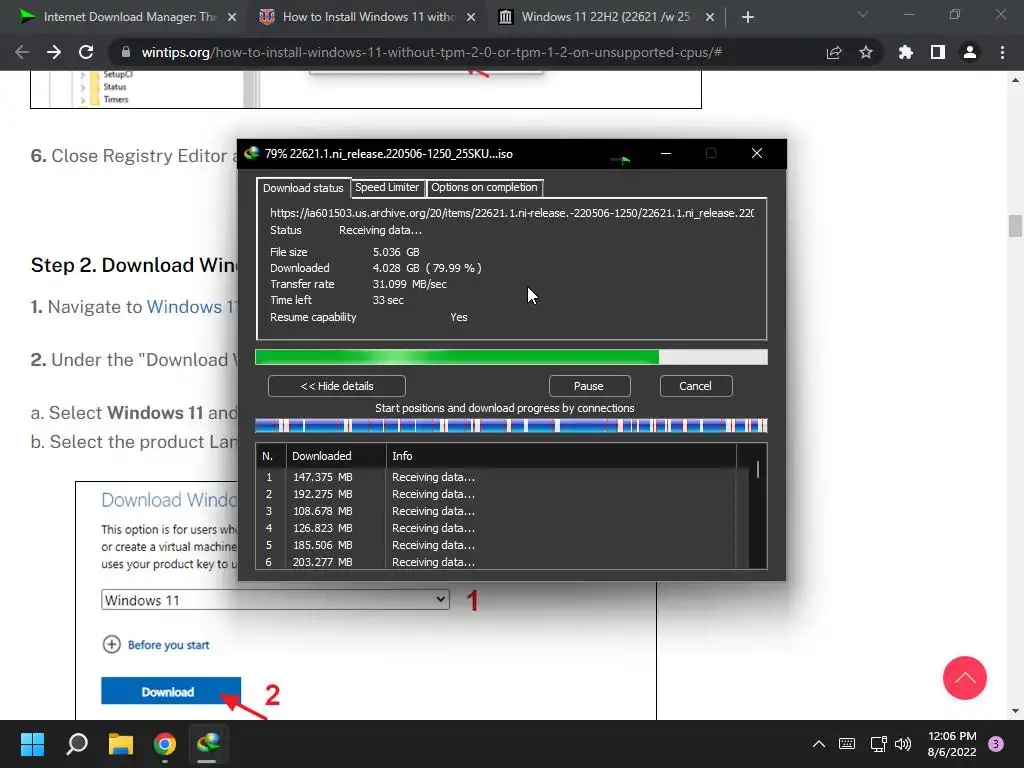Close the How to Install Windows 11 tab
1024x768 pixels.
471,17
